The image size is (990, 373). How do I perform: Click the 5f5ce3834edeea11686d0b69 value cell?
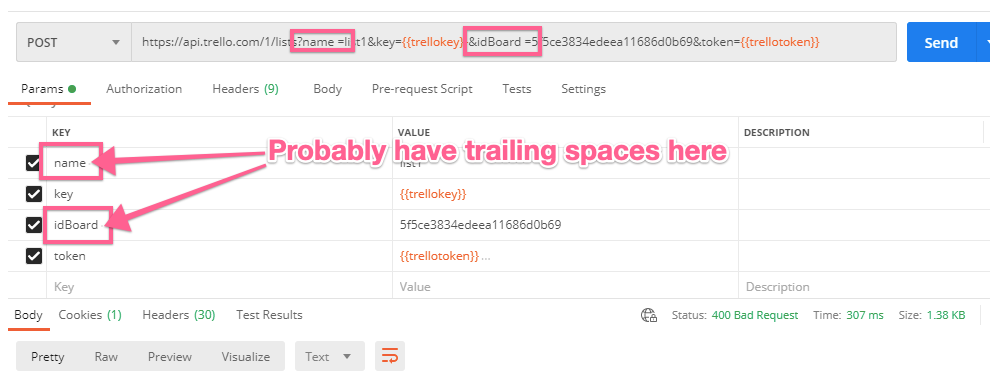(x=565, y=225)
